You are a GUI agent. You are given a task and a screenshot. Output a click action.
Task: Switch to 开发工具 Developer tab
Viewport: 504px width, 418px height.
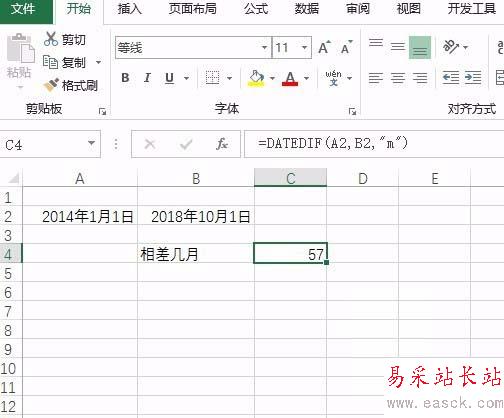click(x=472, y=9)
